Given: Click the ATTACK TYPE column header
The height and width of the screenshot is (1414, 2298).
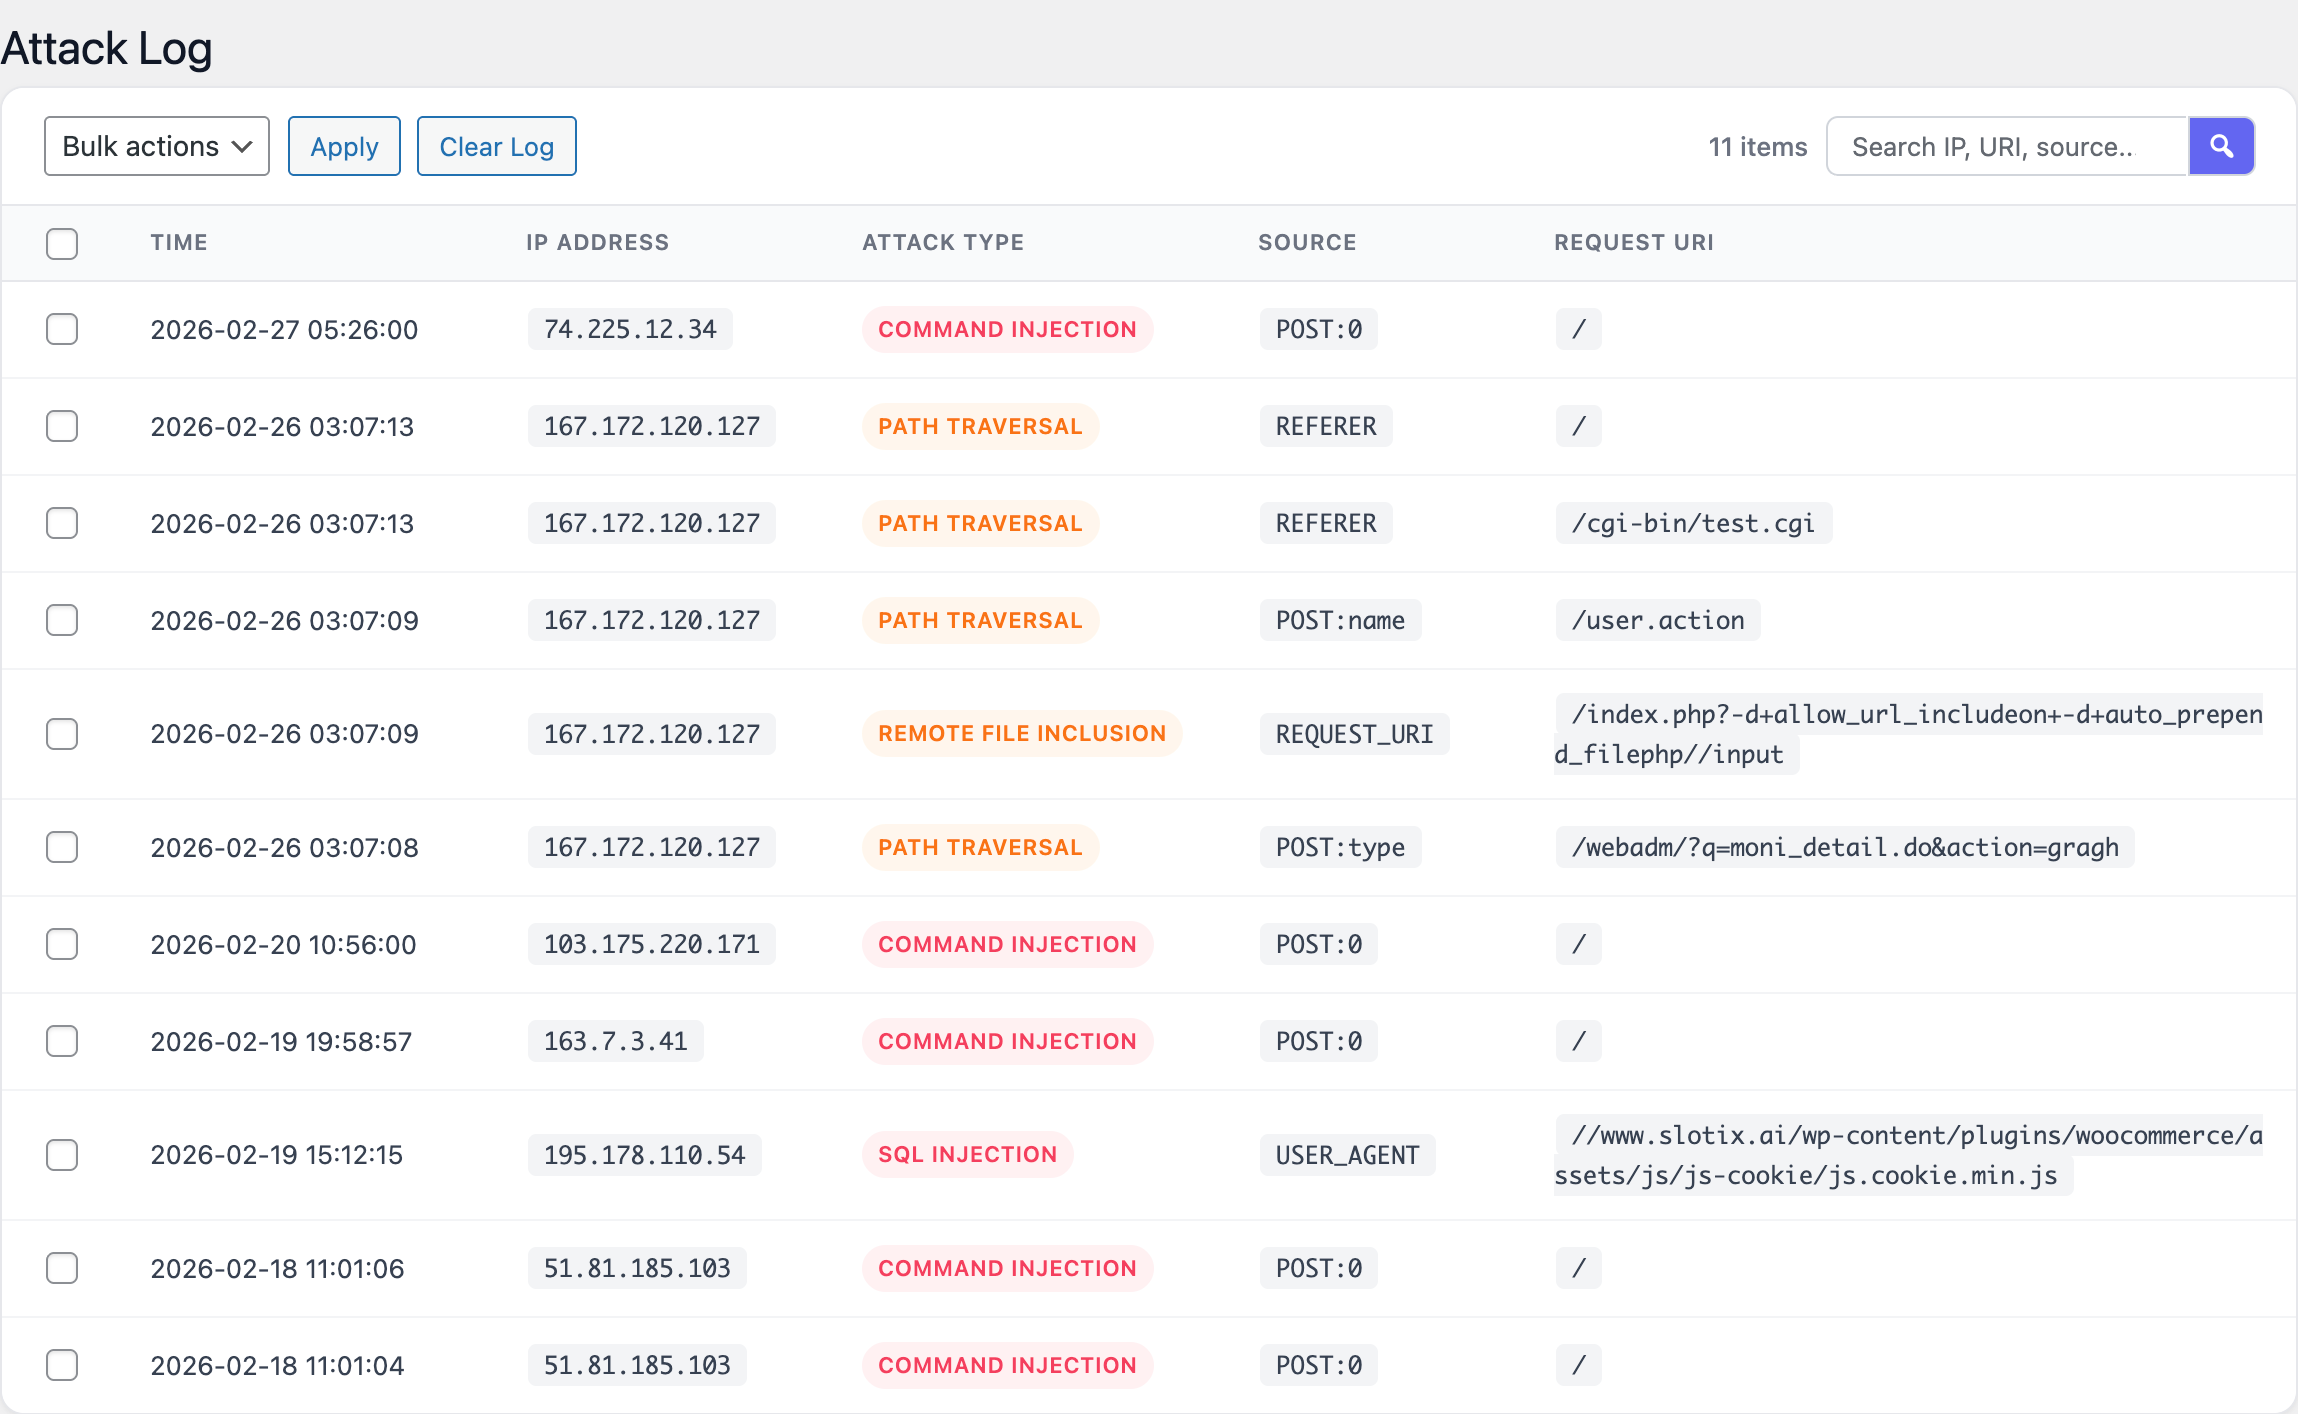Looking at the screenshot, I should click(943, 242).
